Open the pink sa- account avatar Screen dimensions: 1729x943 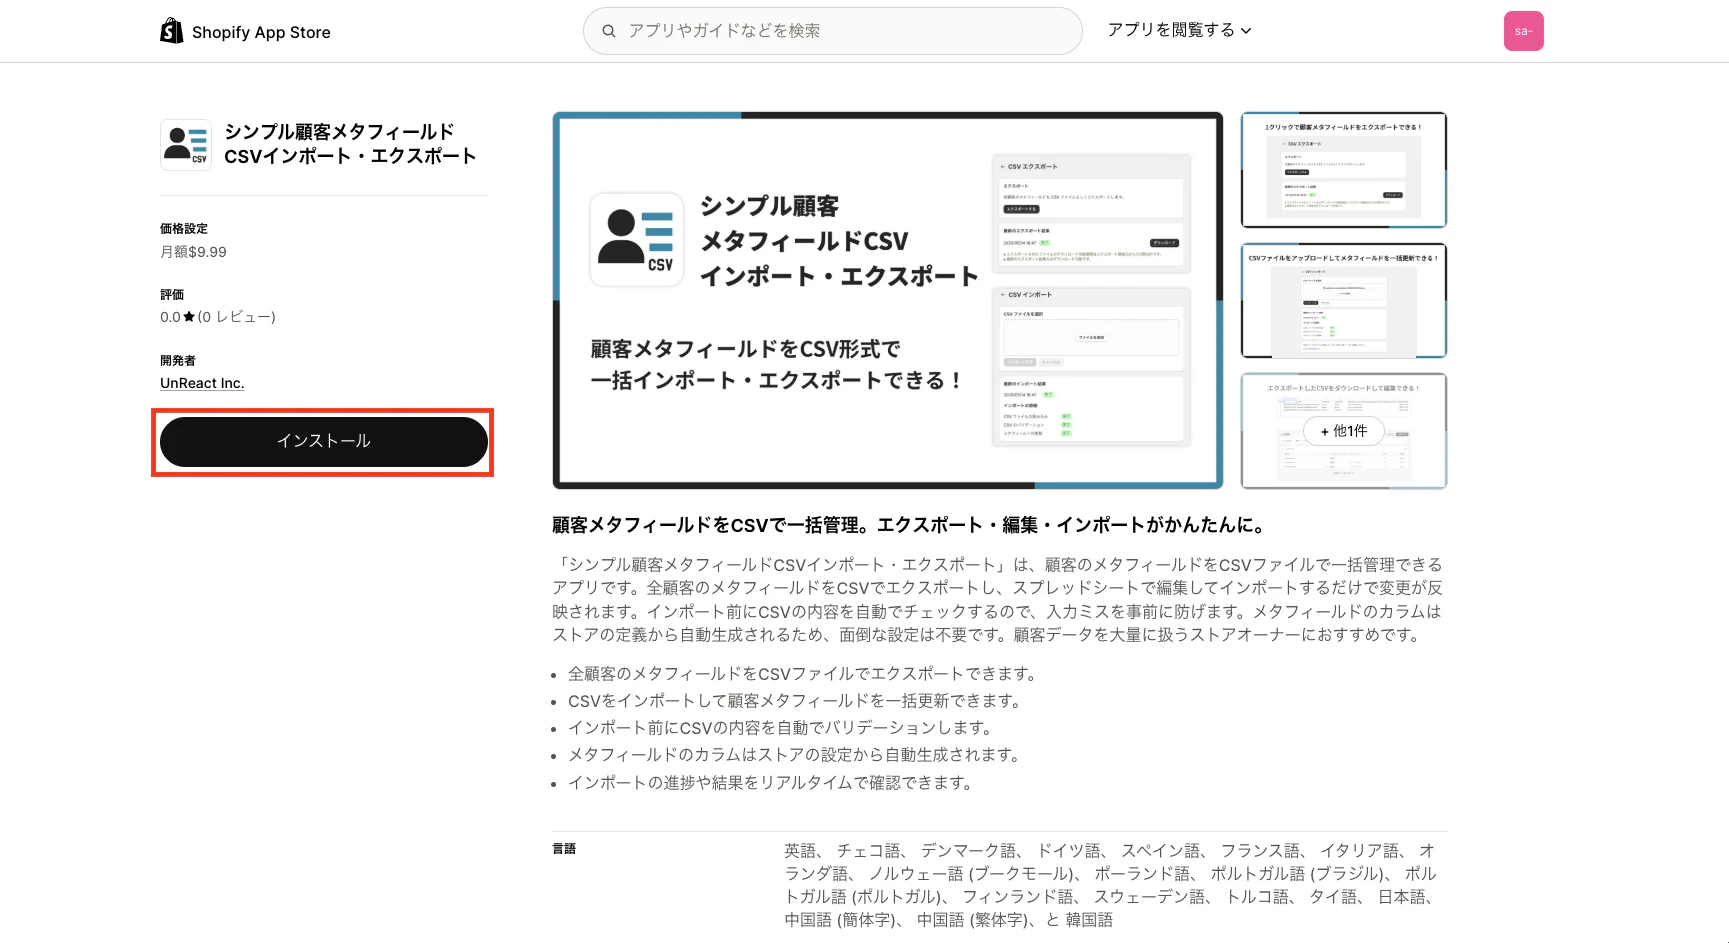[1523, 31]
